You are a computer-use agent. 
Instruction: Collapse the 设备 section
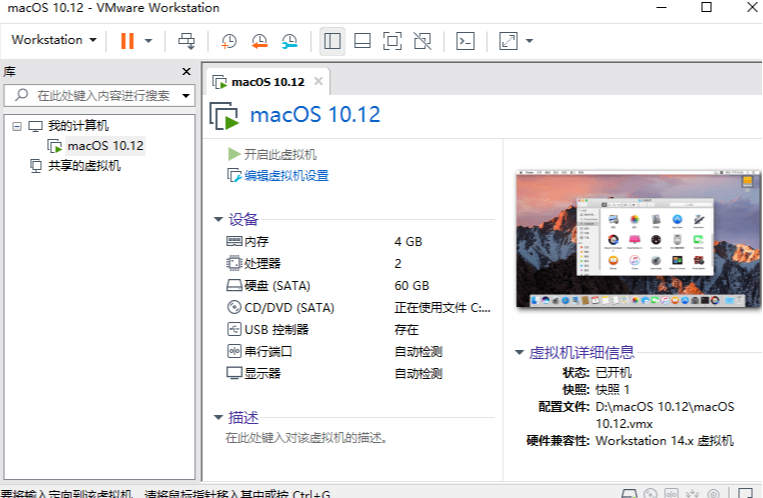tap(218, 220)
